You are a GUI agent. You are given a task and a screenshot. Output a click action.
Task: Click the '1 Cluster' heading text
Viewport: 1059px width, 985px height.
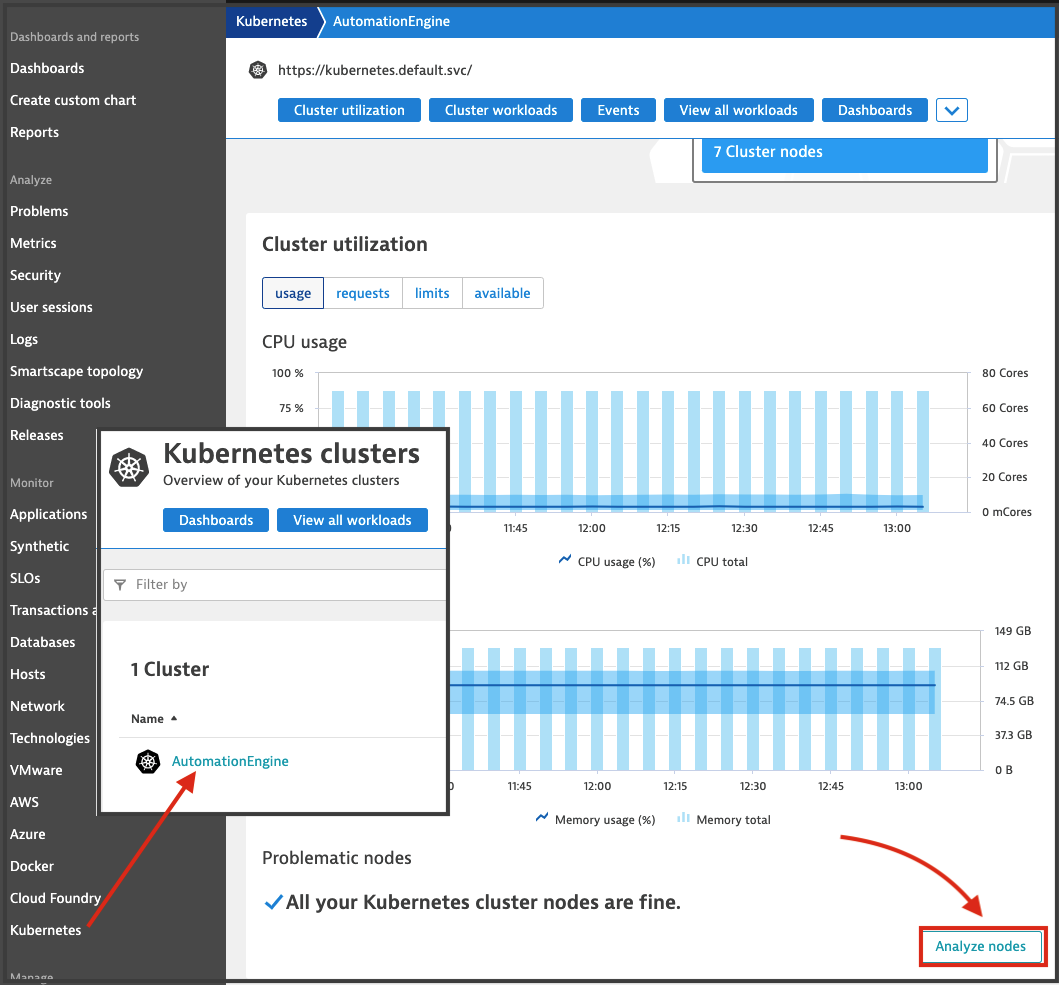170,669
